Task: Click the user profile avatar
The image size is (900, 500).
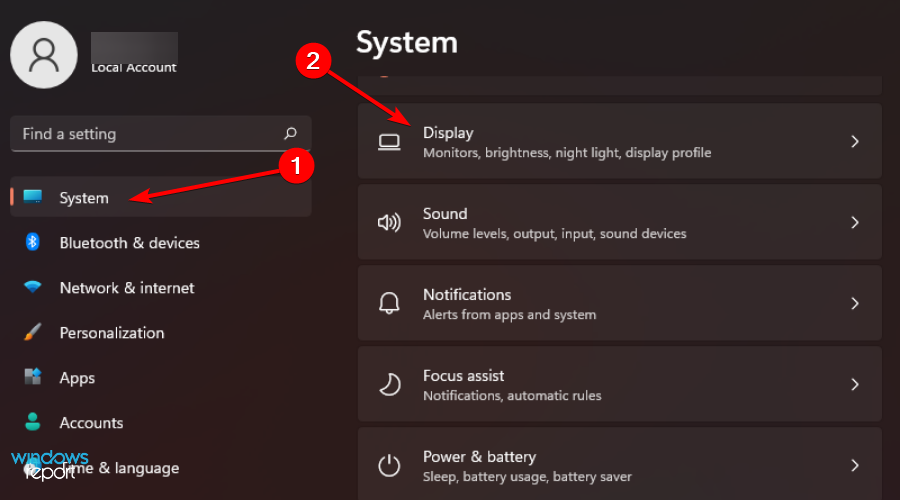Action: pos(44,53)
